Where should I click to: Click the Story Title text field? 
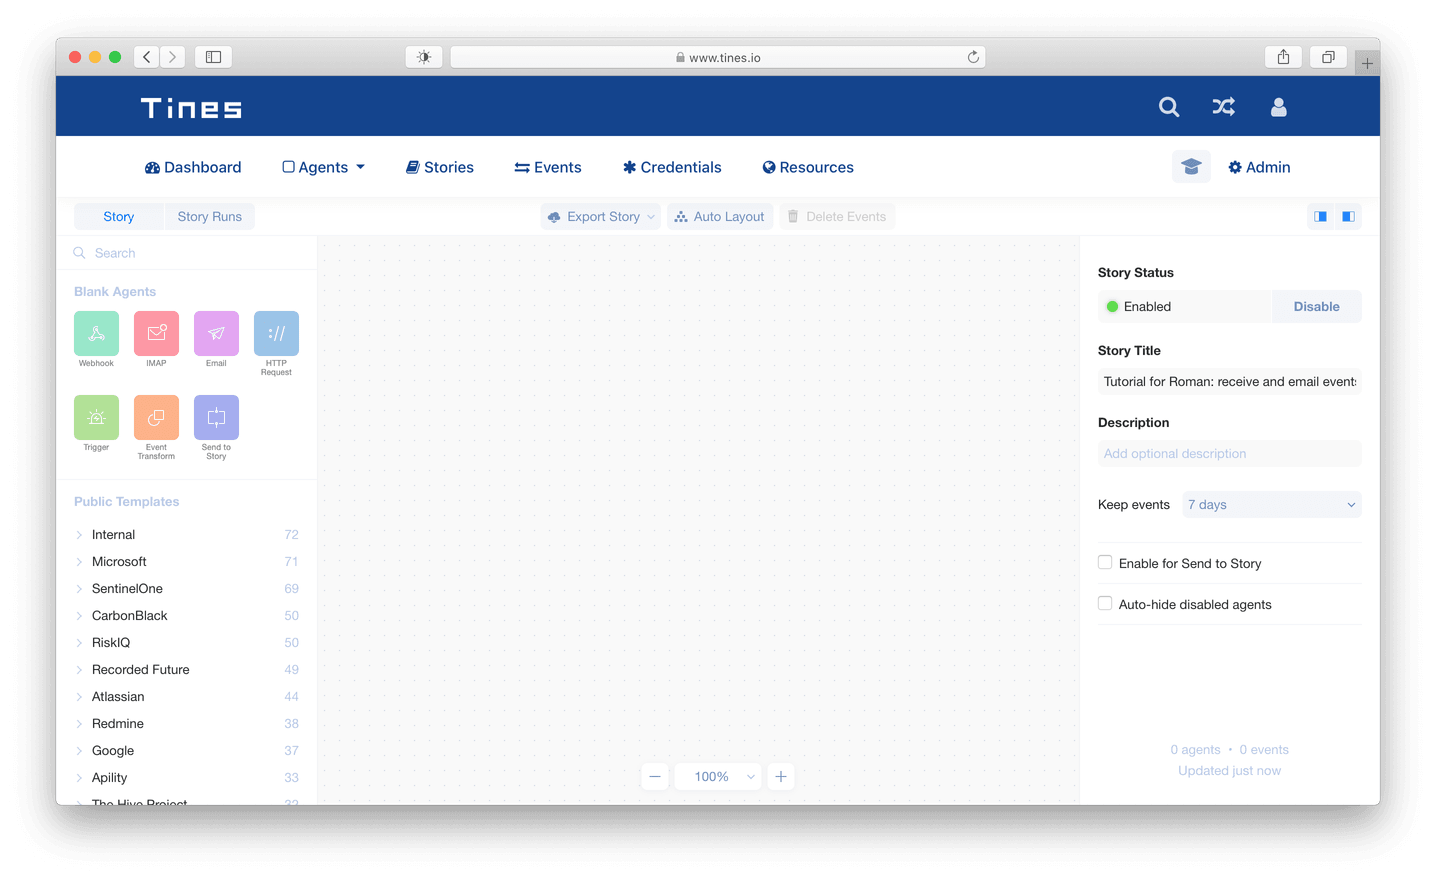click(x=1229, y=382)
